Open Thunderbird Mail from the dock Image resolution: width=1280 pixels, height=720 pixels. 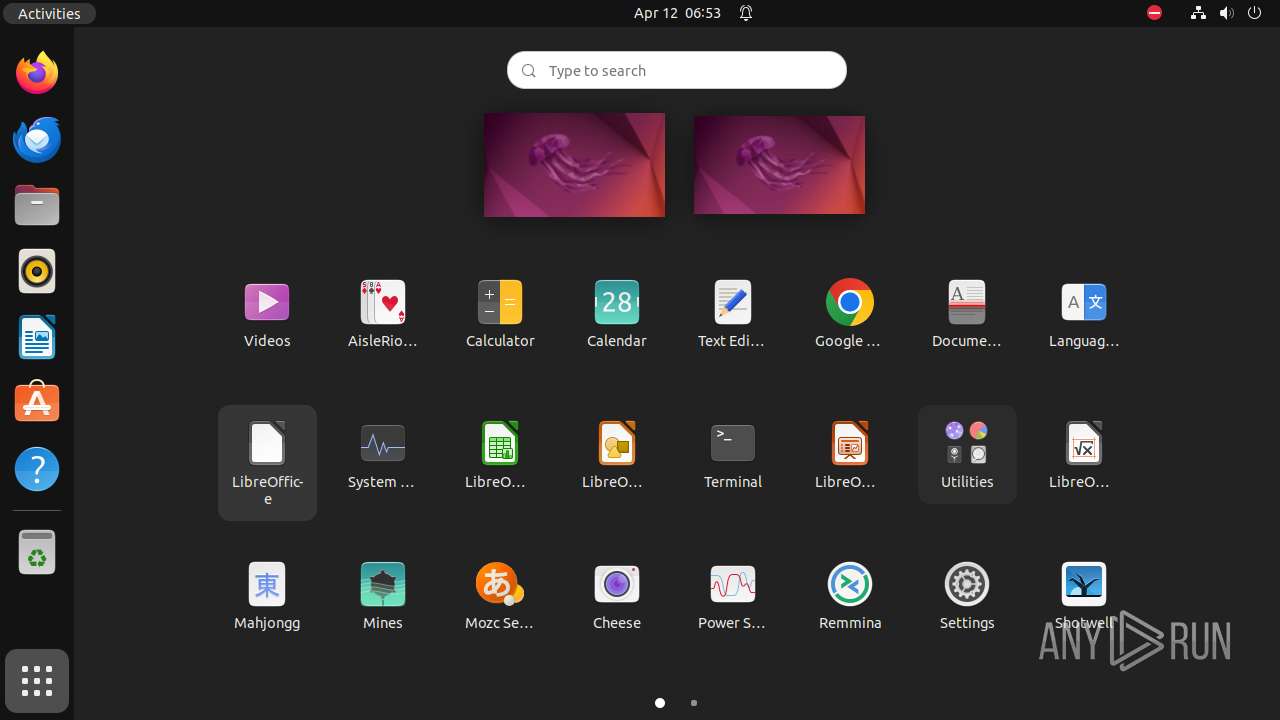(37, 139)
